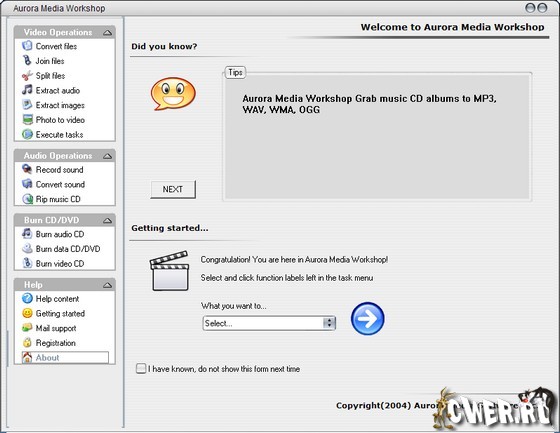Screen dimensions: 560x433
Task: Click the Audio Operations header title
Action: [x=58, y=156]
